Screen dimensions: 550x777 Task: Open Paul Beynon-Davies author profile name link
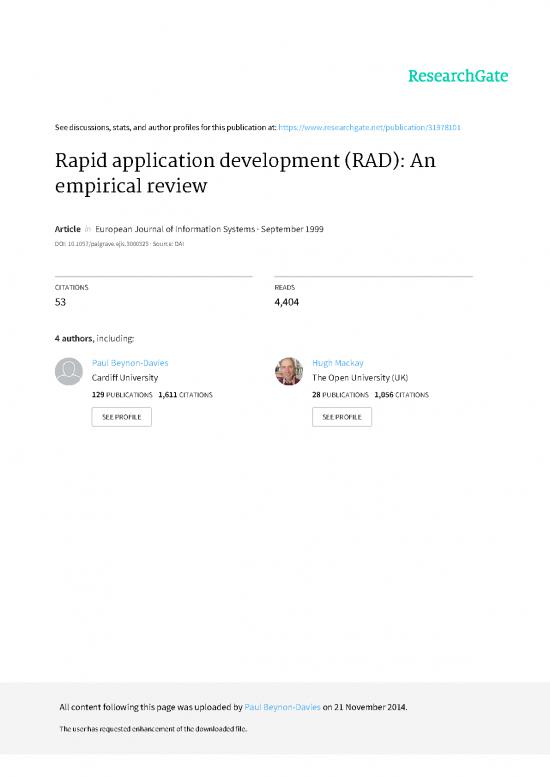(x=130, y=363)
